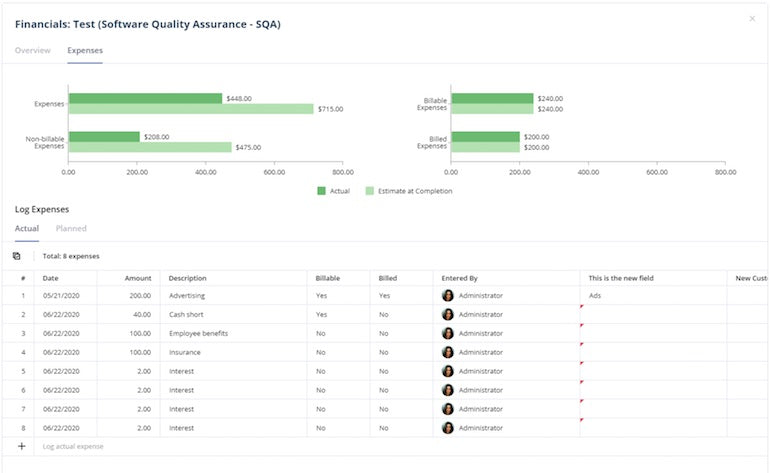Click Administrator avatar in Employee benefits row
Image resolution: width=770 pixels, height=473 pixels.
pos(448,333)
